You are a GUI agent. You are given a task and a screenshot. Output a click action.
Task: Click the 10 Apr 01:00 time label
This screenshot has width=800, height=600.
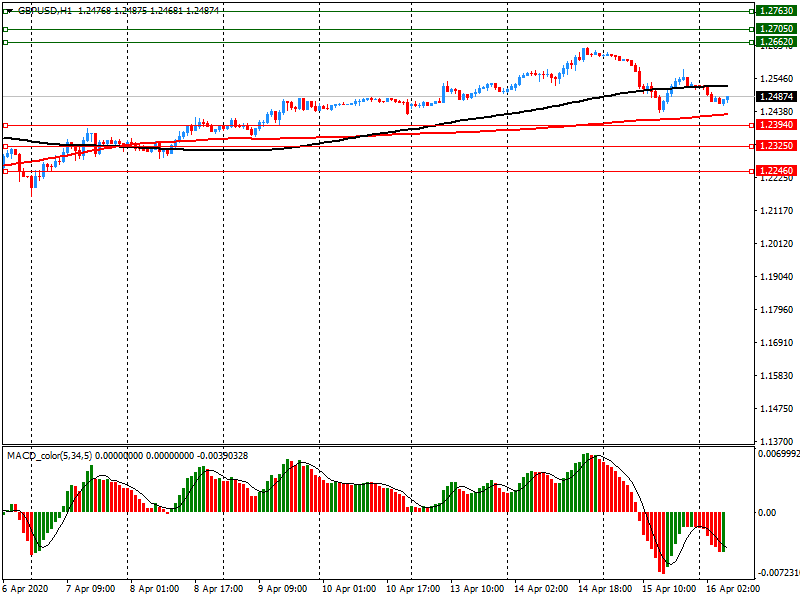pos(349,589)
